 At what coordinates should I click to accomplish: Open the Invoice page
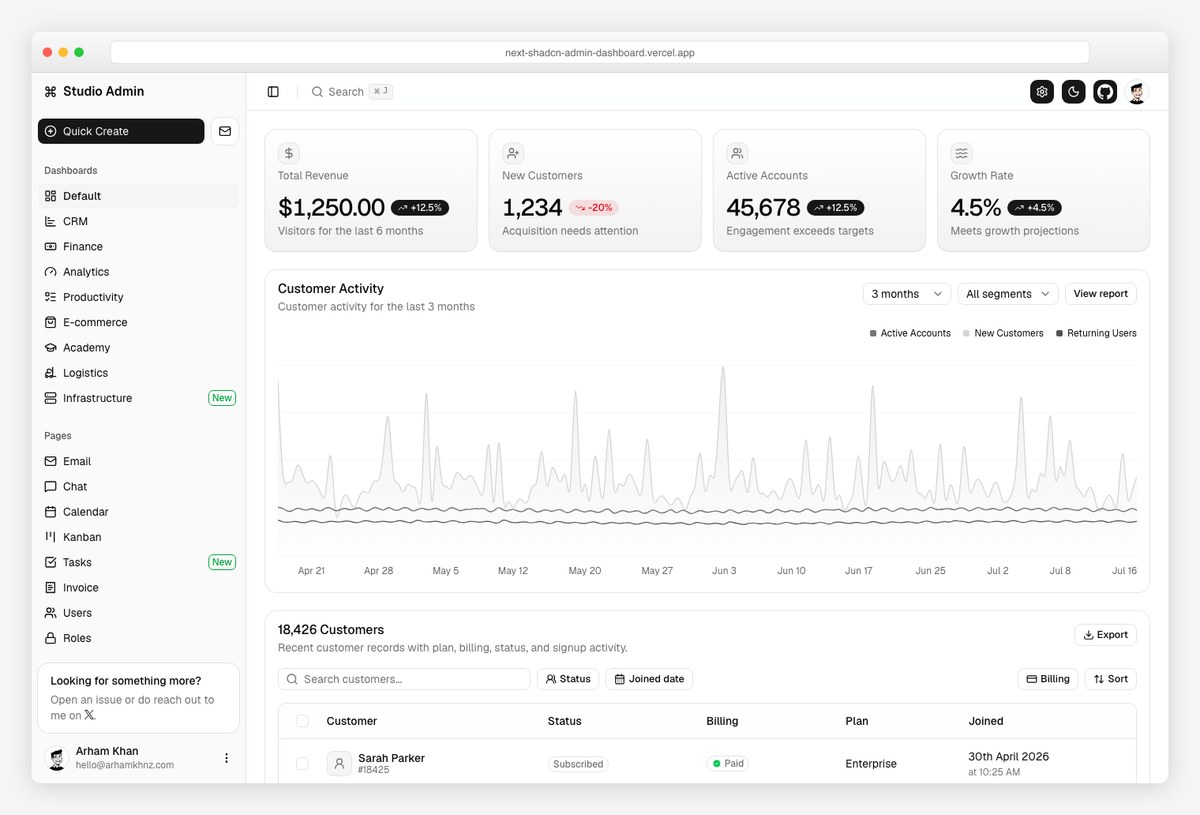click(138, 588)
